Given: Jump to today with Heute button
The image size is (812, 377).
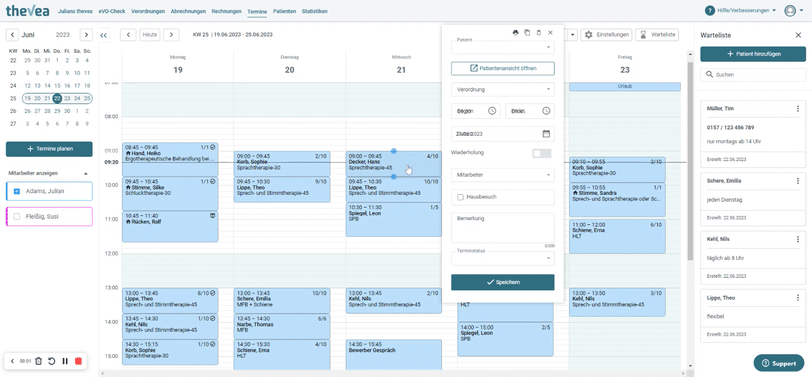Looking at the screenshot, I should 150,35.
